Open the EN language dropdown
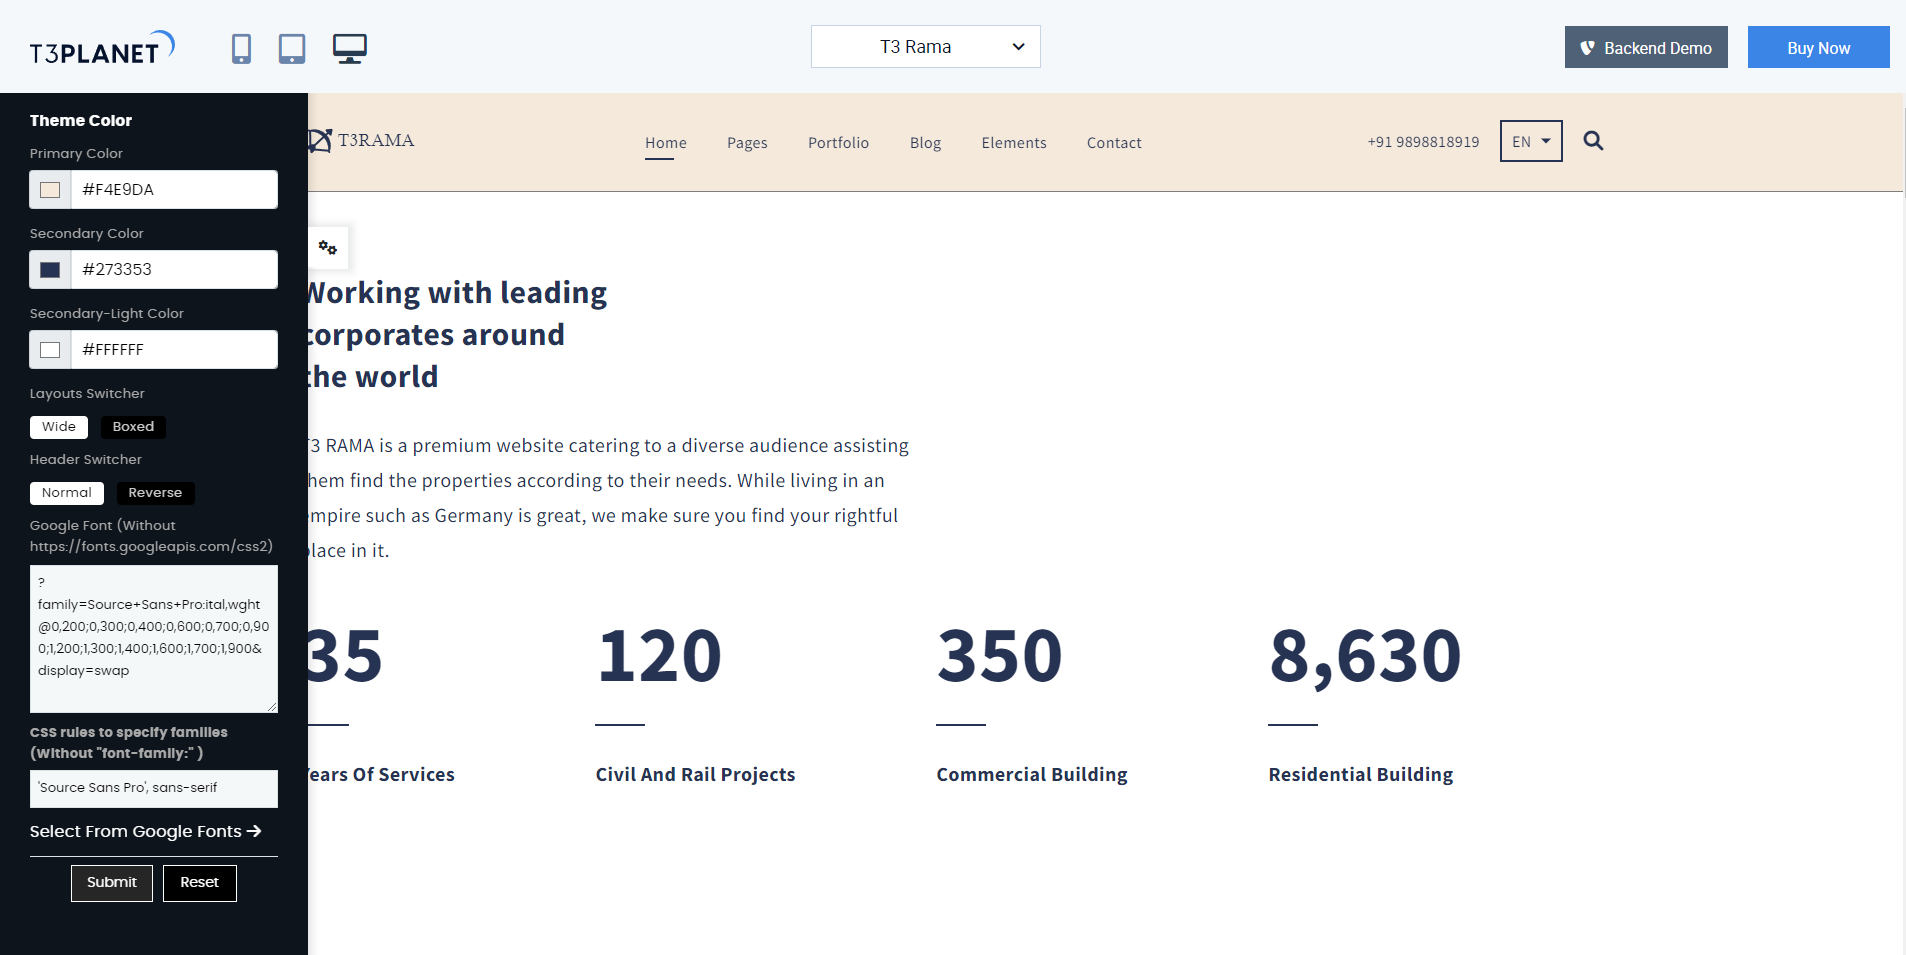The width and height of the screenshot is (1906, 955). (x=1531, y=141)
